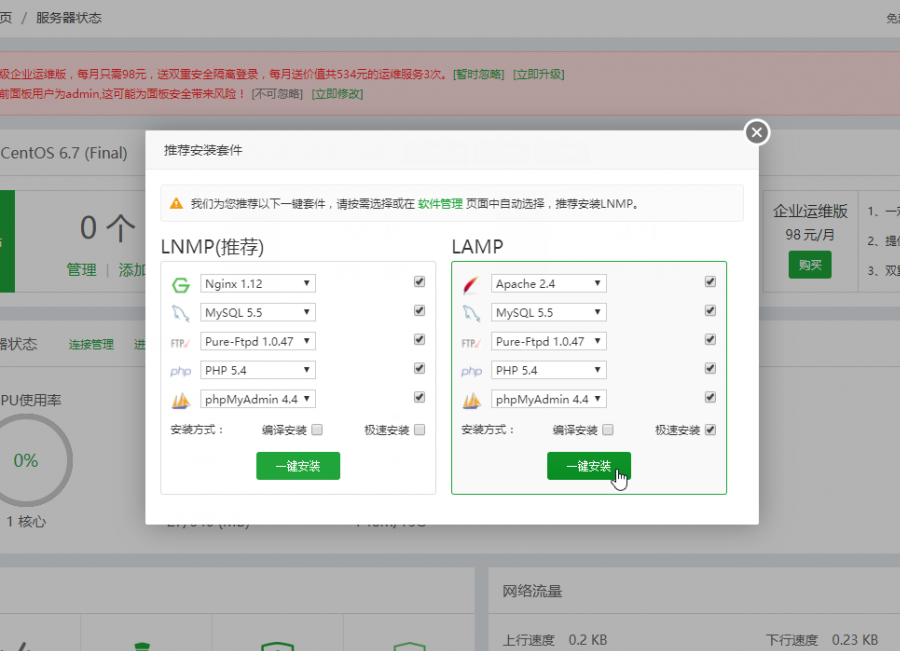Click the 网络流量 panel heading

[x=532, y=591]
